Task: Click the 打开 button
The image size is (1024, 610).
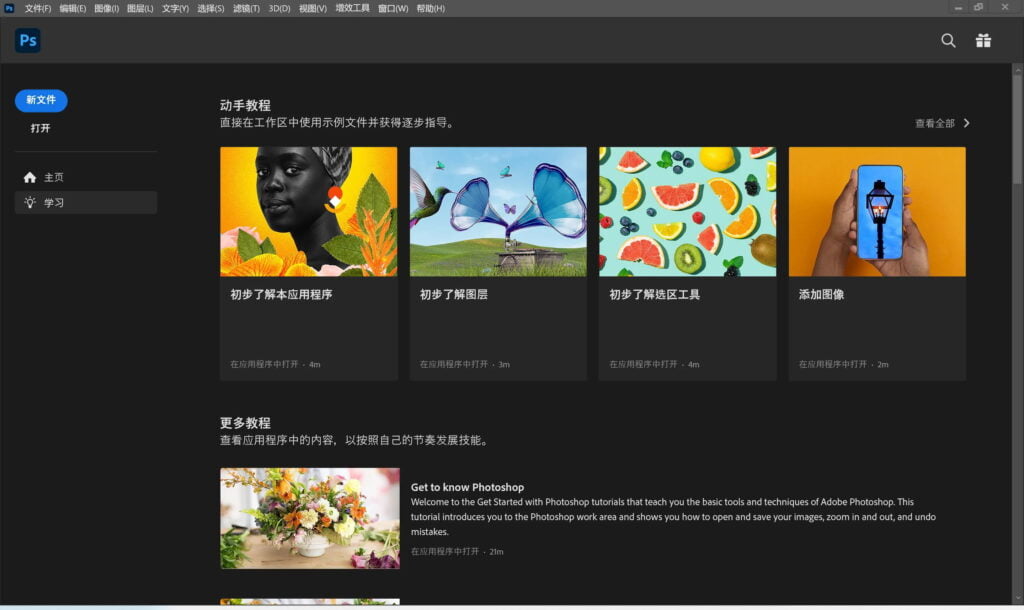Action: coord(40,128)
